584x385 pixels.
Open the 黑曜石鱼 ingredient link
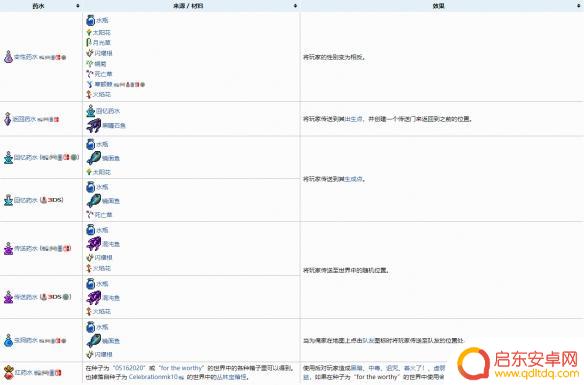point(114,126)
